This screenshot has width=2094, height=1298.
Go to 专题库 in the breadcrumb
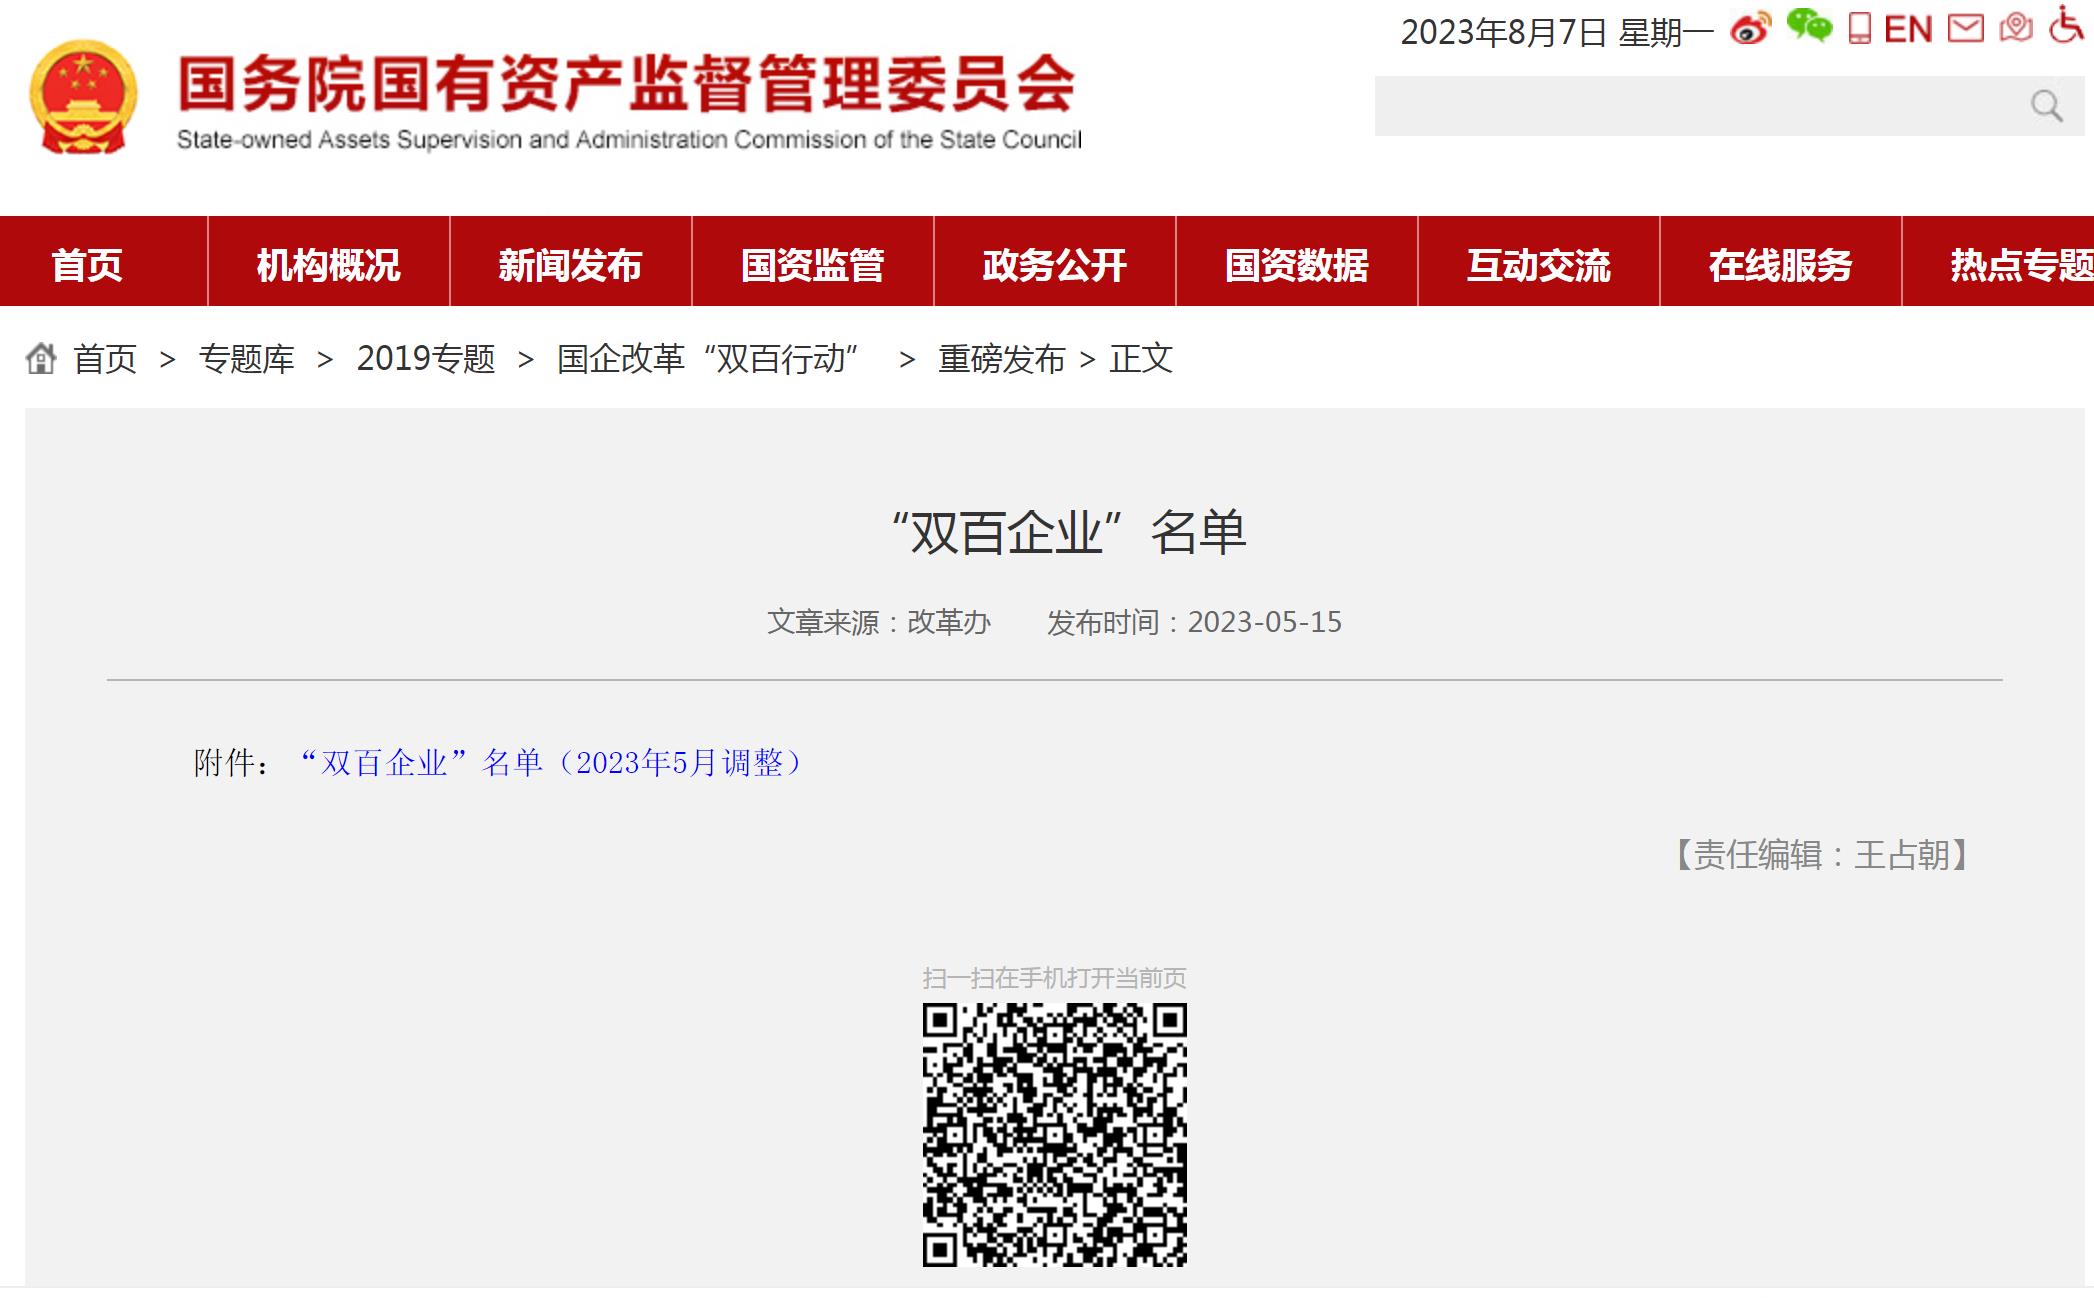point(246,358)
